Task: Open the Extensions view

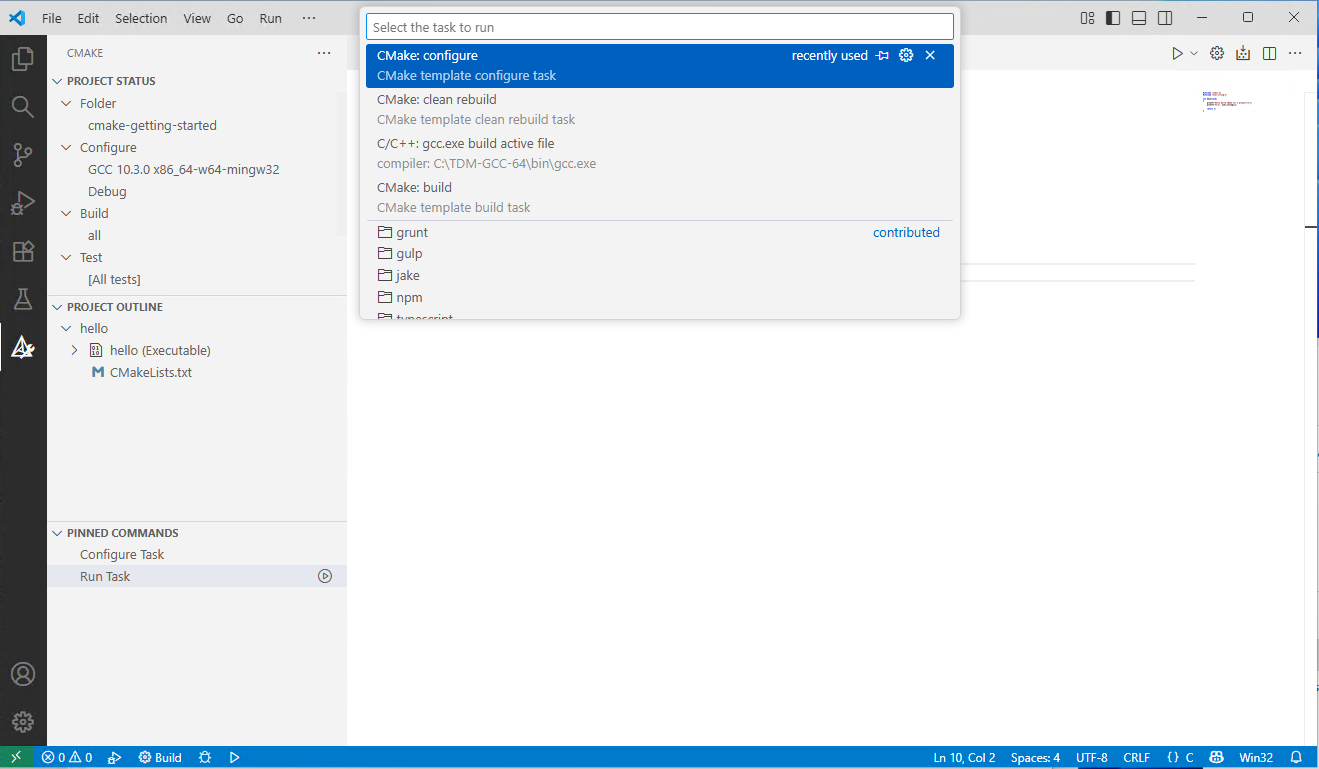Action: click(x=23, y=251)
